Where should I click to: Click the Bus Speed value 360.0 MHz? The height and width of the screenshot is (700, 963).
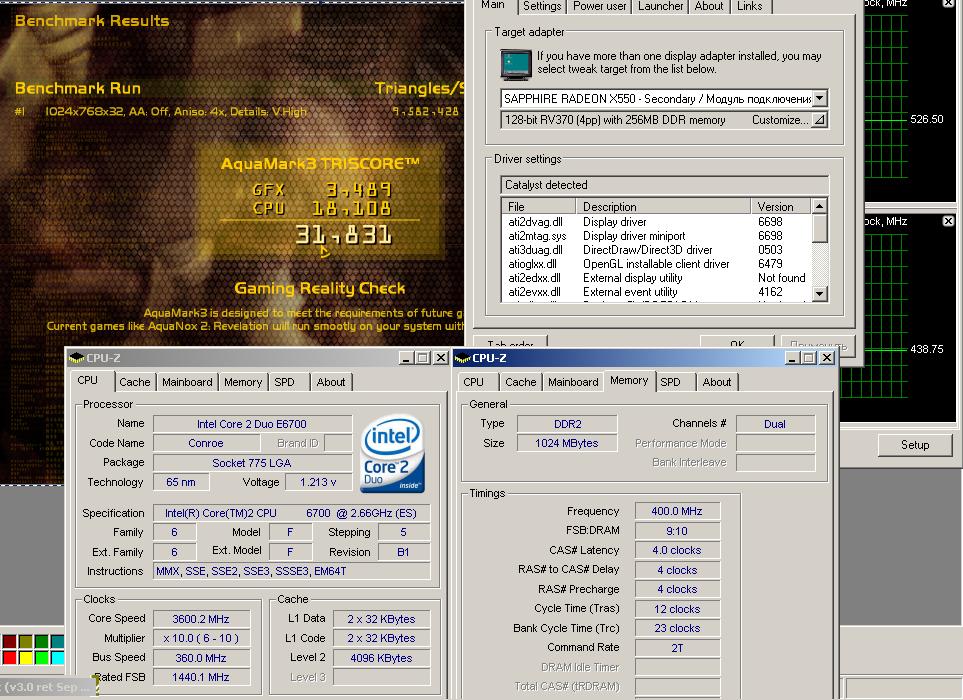(x=201, y=658)
